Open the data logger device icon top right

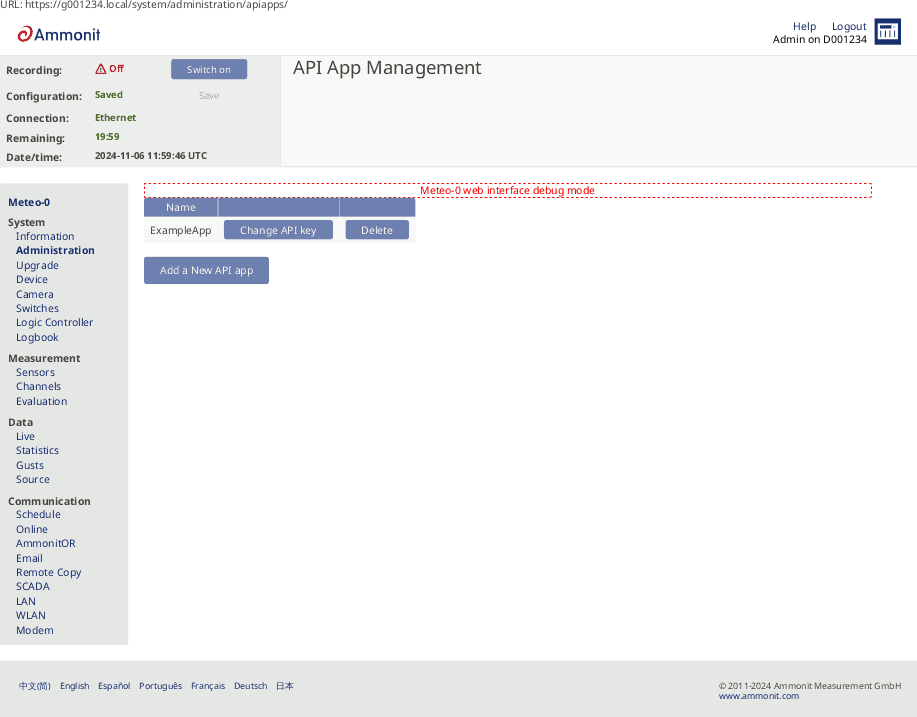tap(886, 31)
